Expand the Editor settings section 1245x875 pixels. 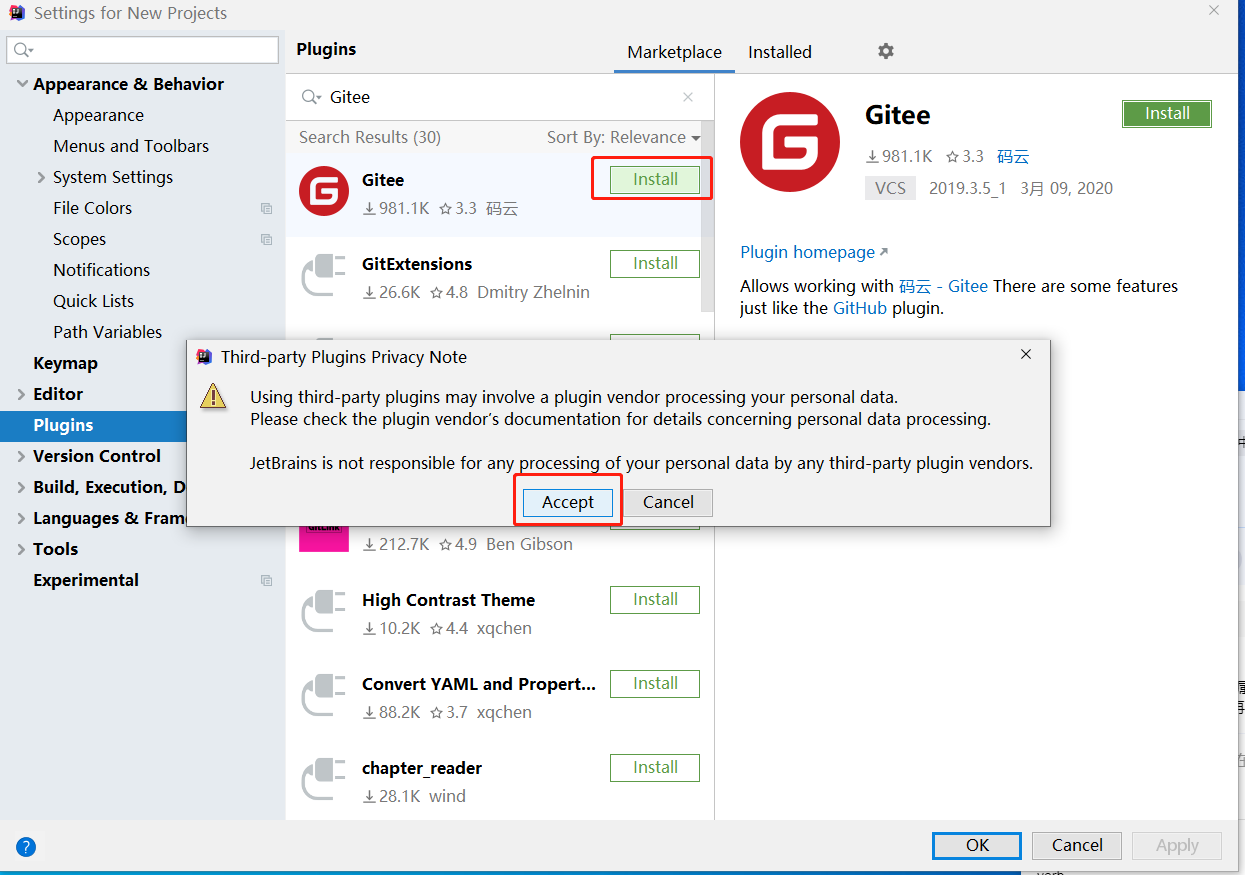point(22,394)
